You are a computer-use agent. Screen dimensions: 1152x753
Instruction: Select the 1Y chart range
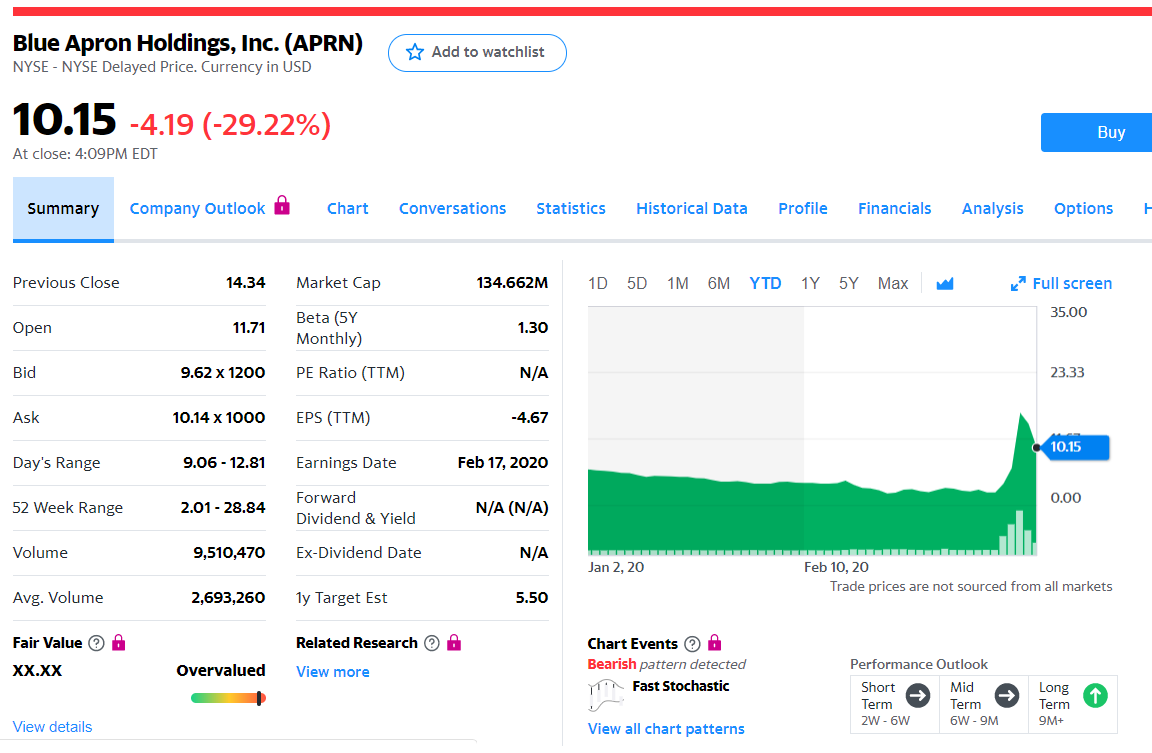coord(810,284)
